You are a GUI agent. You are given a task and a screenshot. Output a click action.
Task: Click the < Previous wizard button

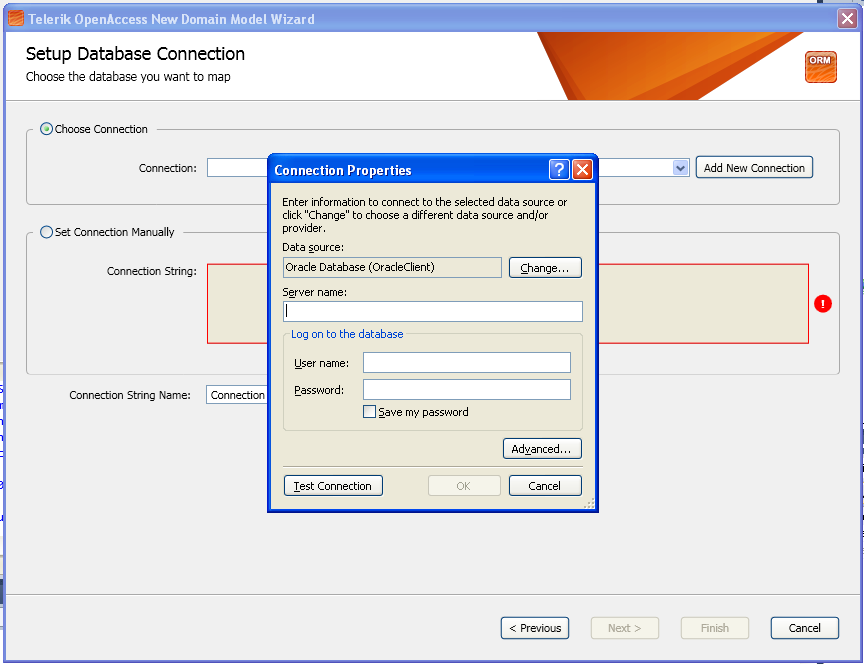pos(534,628)
